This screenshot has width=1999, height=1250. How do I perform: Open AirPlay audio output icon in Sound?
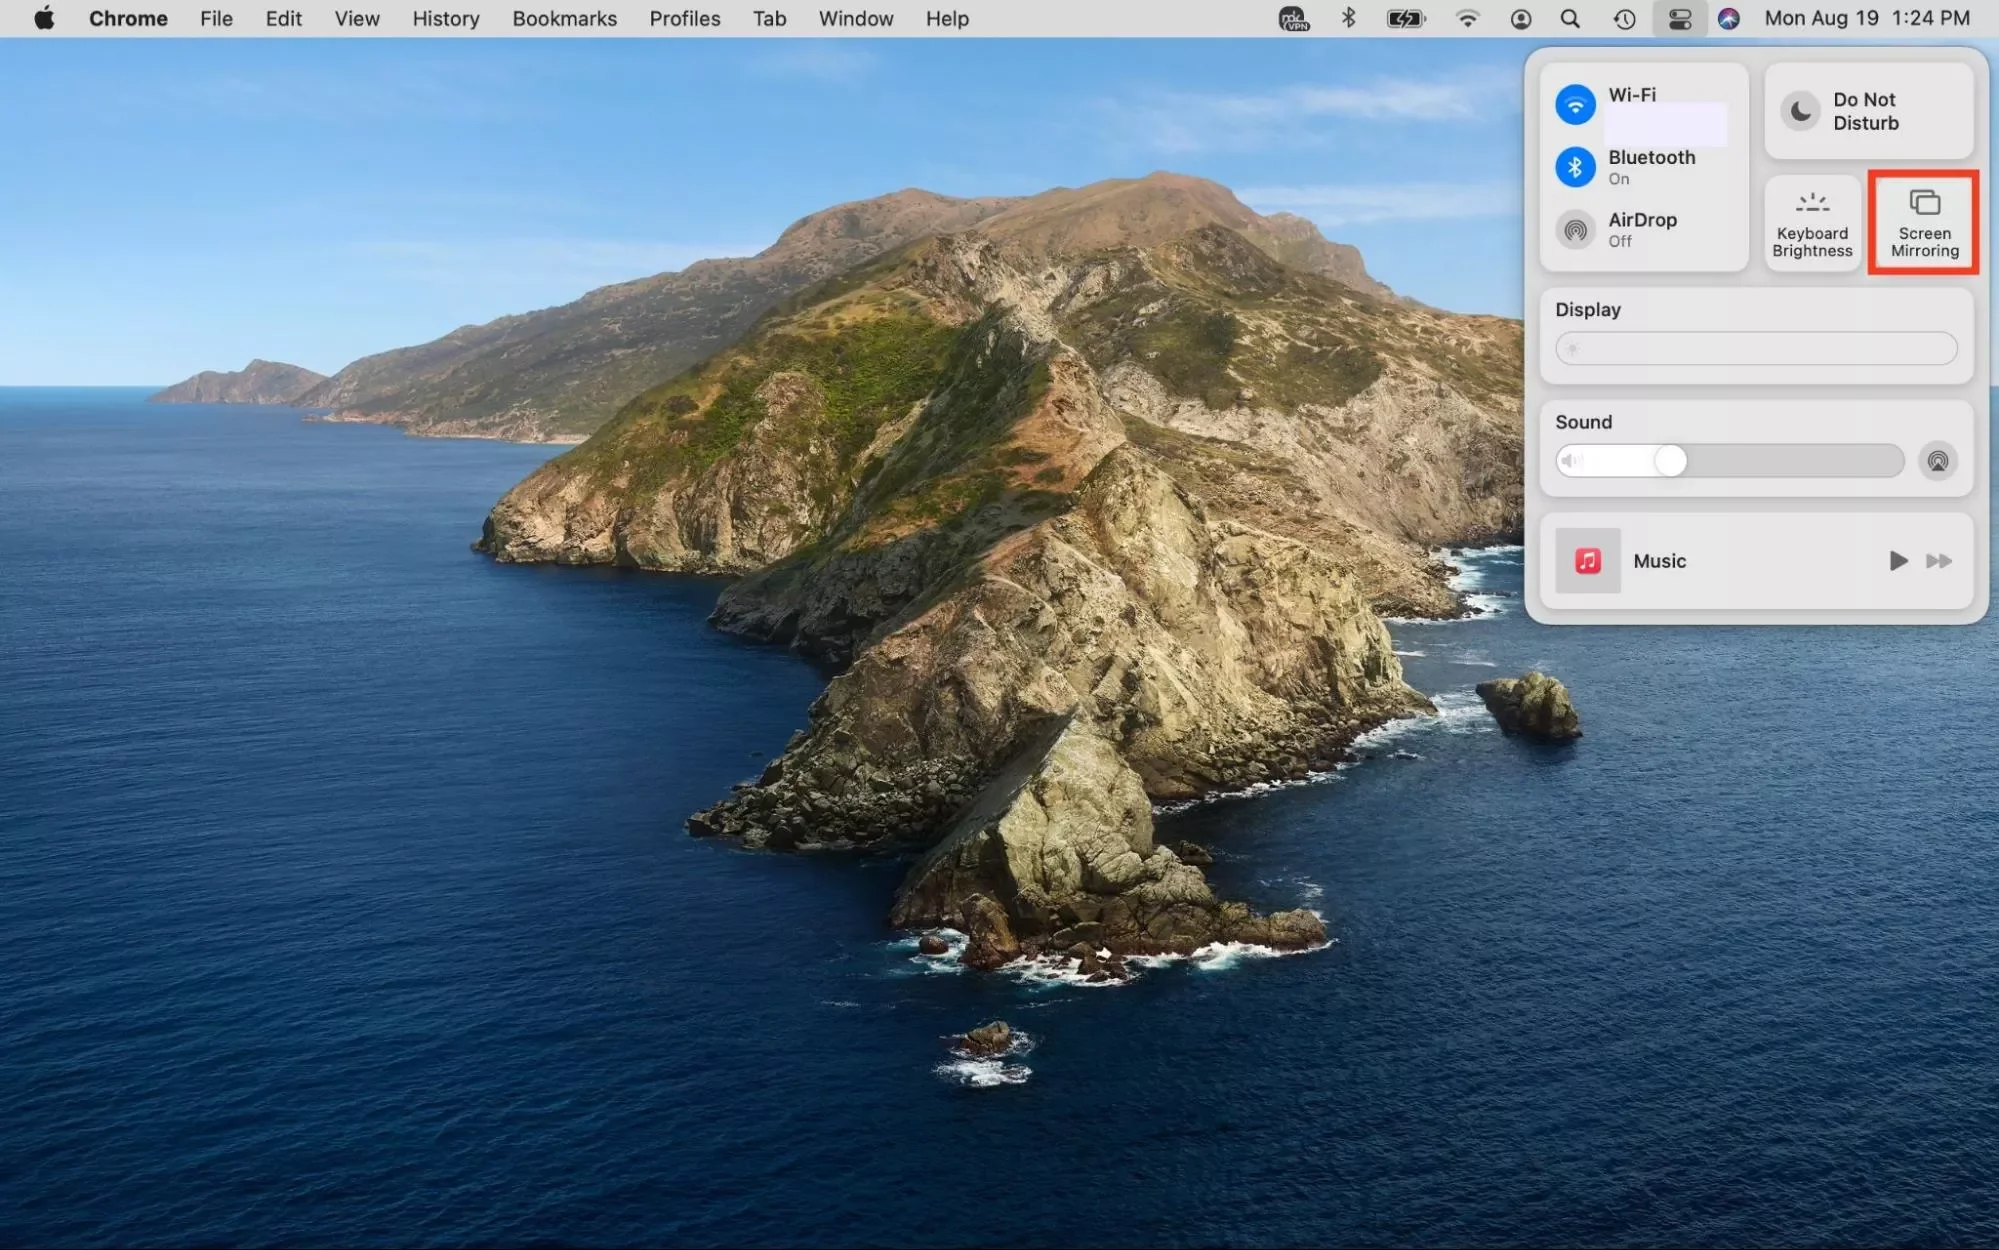click(x=1937, y=461)
